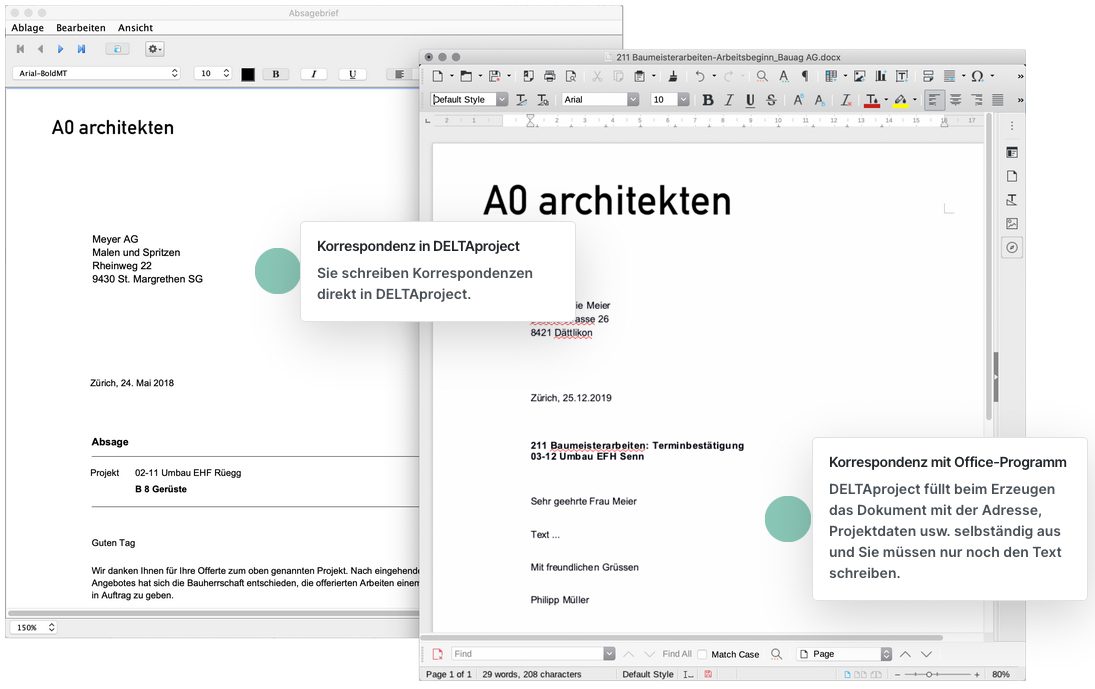The height and width of the screenshot is (689, 1095).
Task: Enable the Match Case checkbox
Action: coord(702,654)
